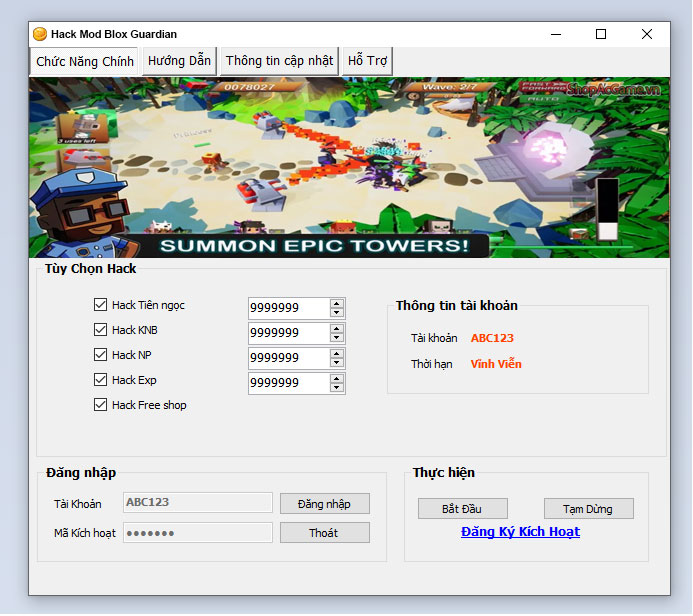Decrement the Hack NP value
The height and width of the screenshot is (616, 693).
(337, 362)
